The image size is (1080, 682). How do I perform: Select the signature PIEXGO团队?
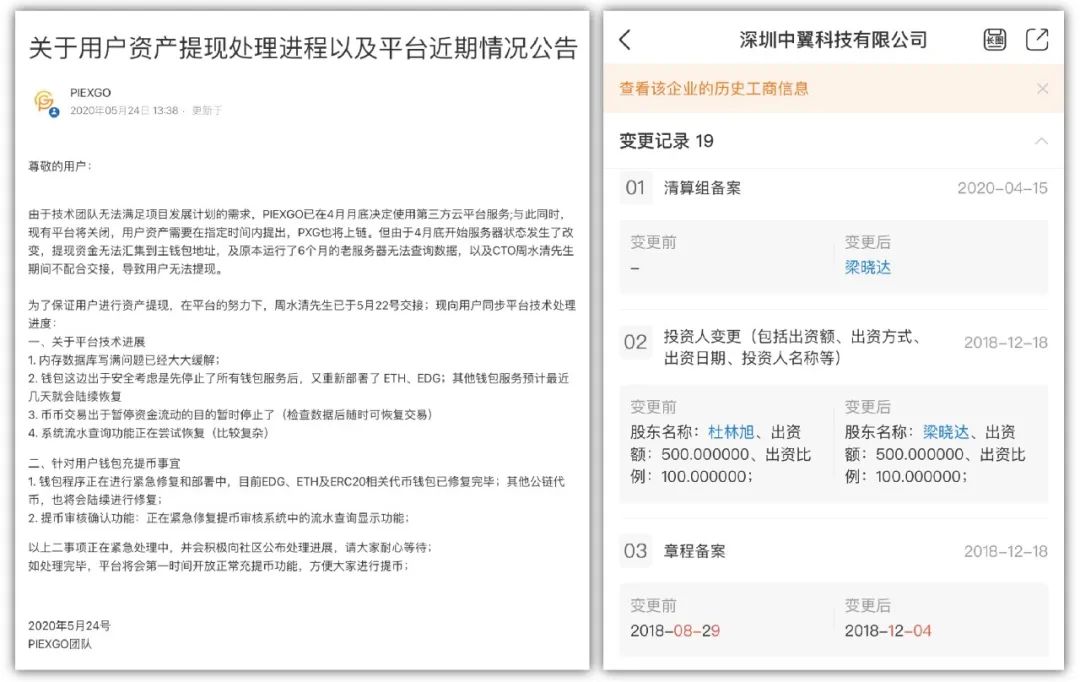pos(60,644)
